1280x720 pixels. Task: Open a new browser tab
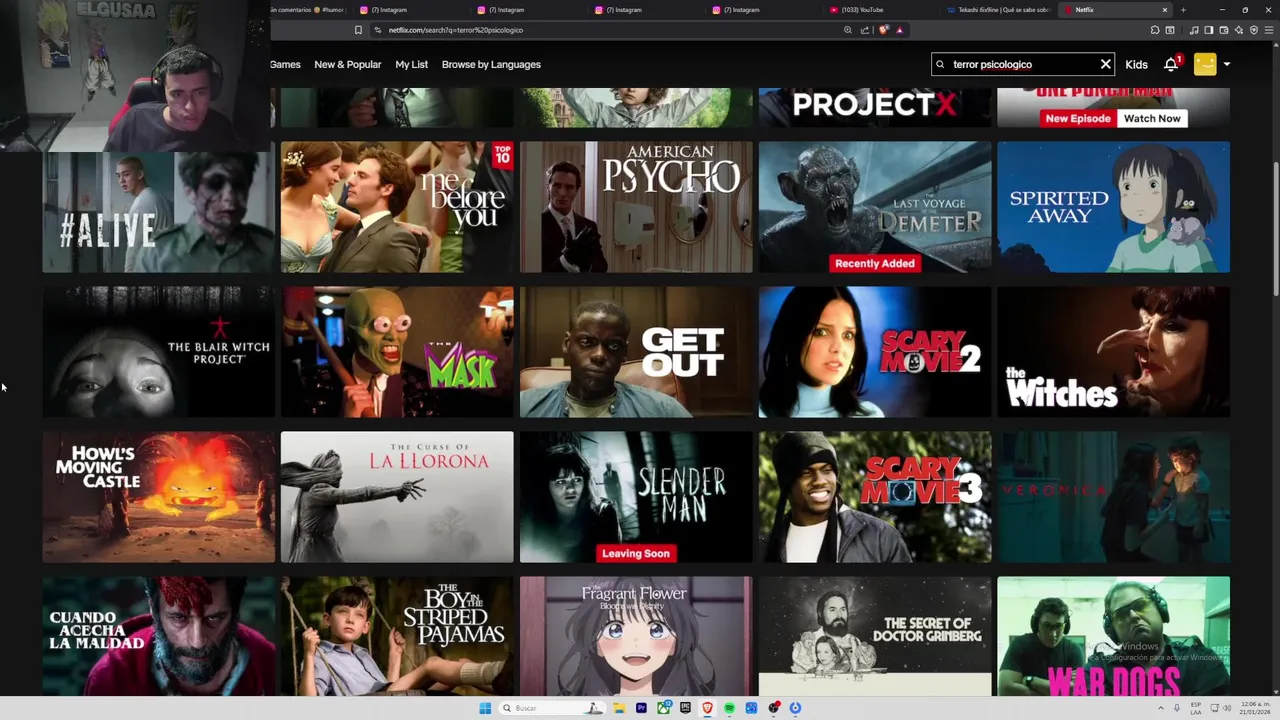pyautogui.click(x=1183, y=10)
